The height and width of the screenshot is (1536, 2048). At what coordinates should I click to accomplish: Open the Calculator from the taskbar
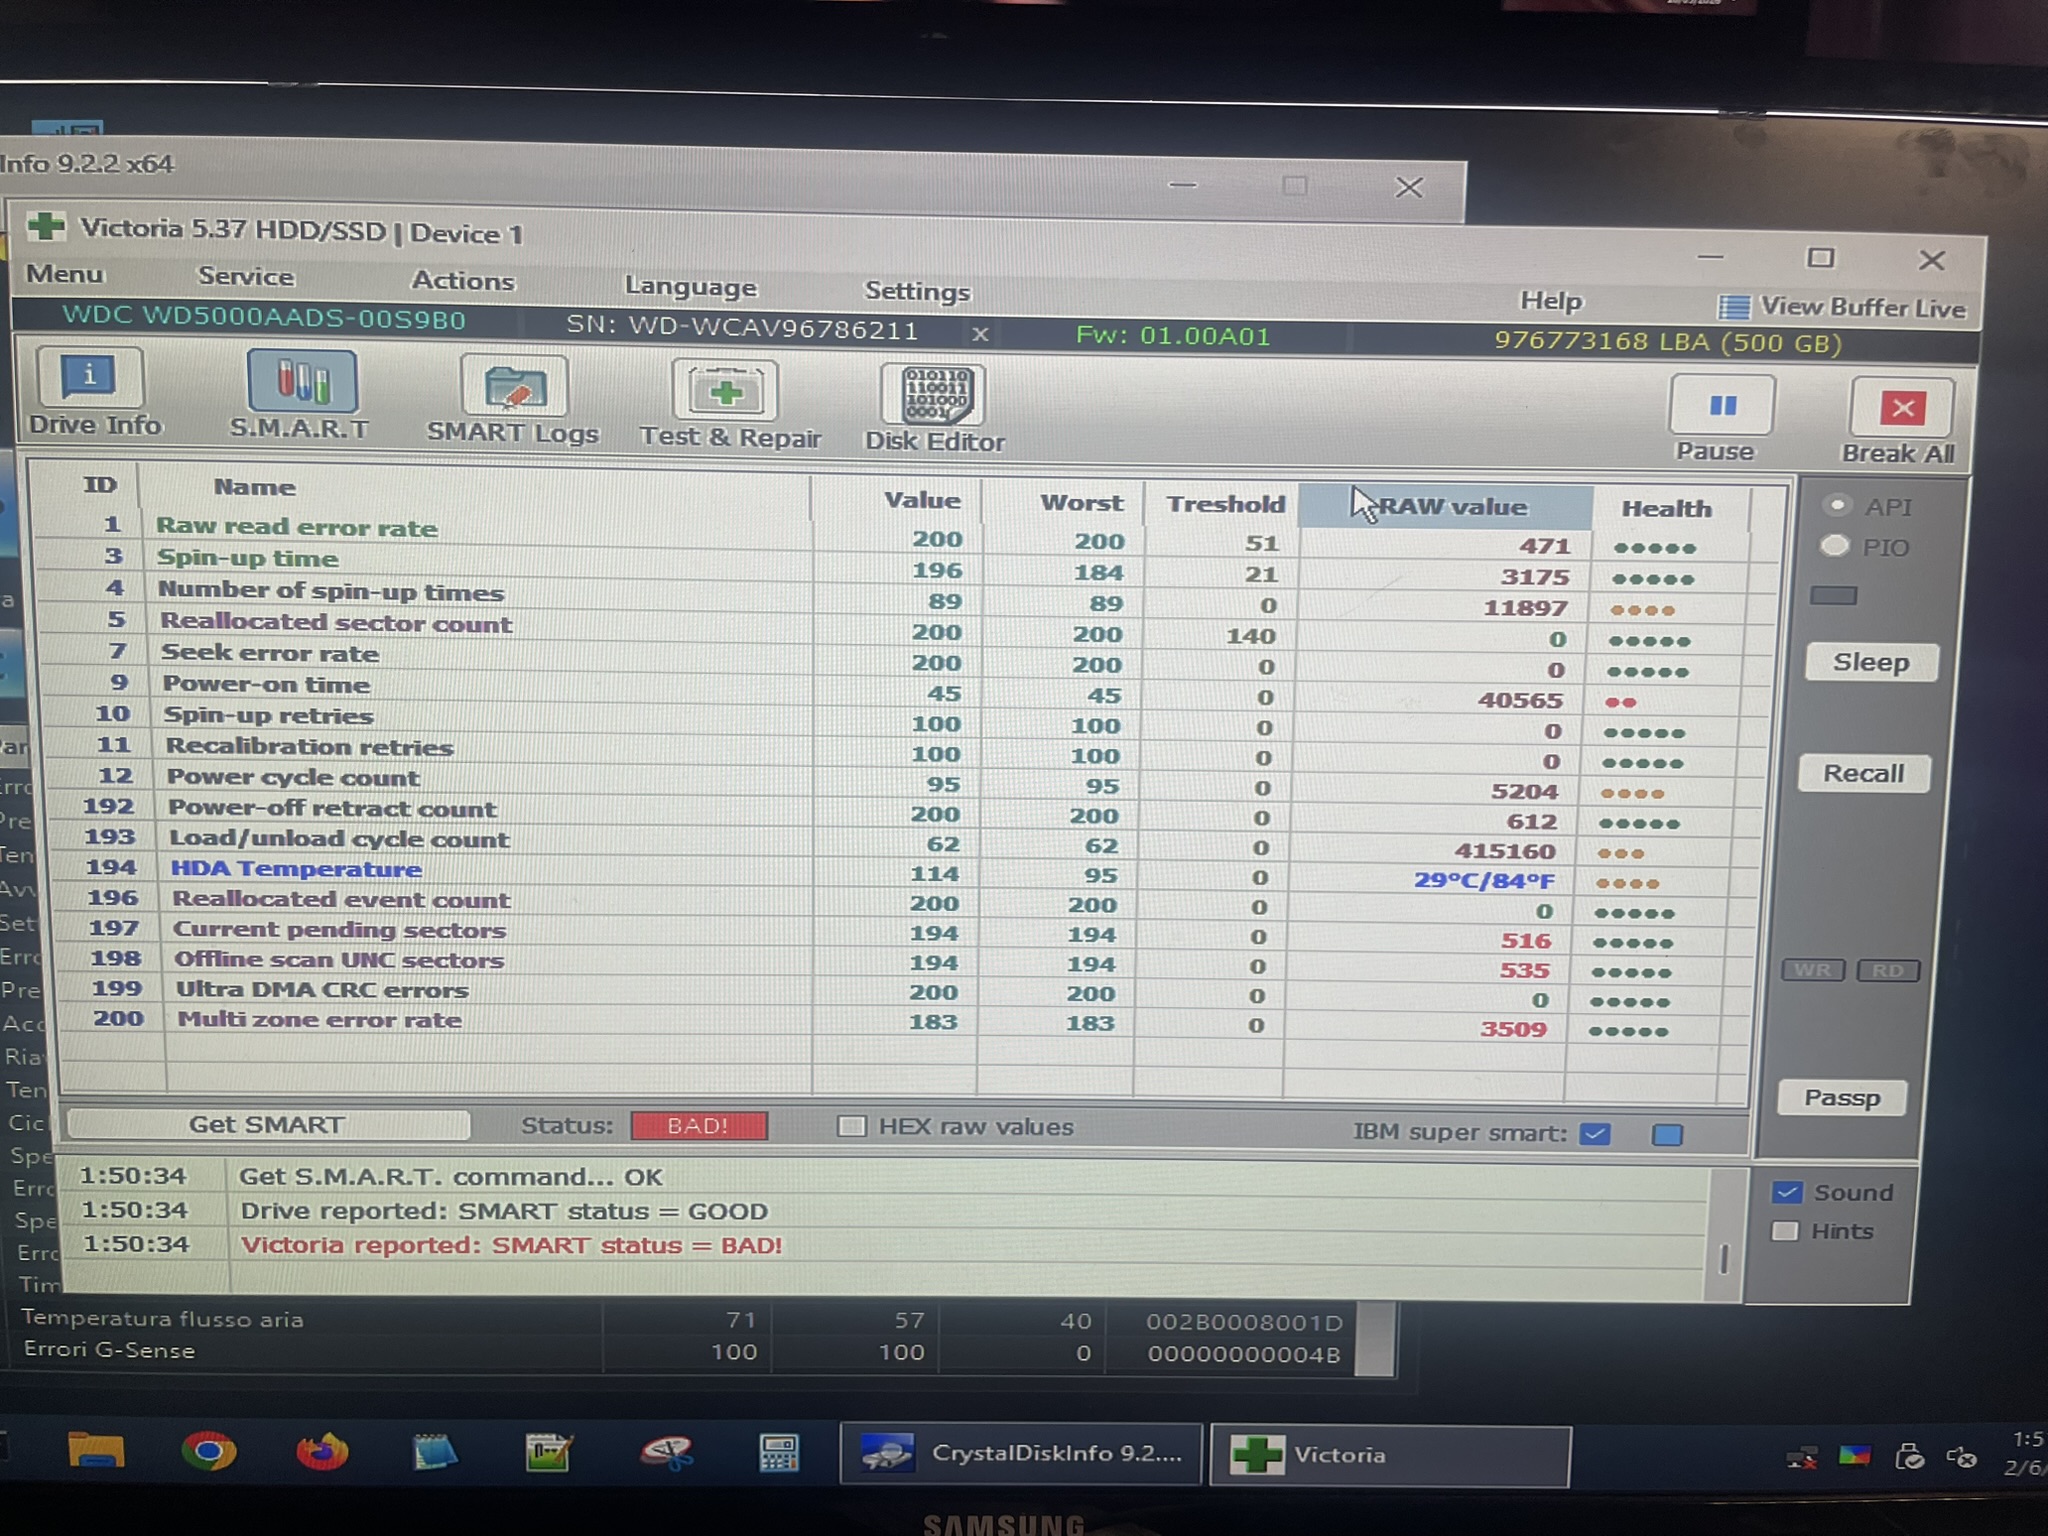tap(778, 1453)
